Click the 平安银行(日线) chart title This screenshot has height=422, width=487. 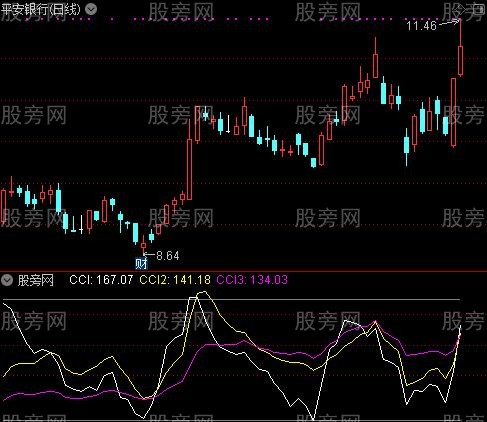tap(41, 9)
